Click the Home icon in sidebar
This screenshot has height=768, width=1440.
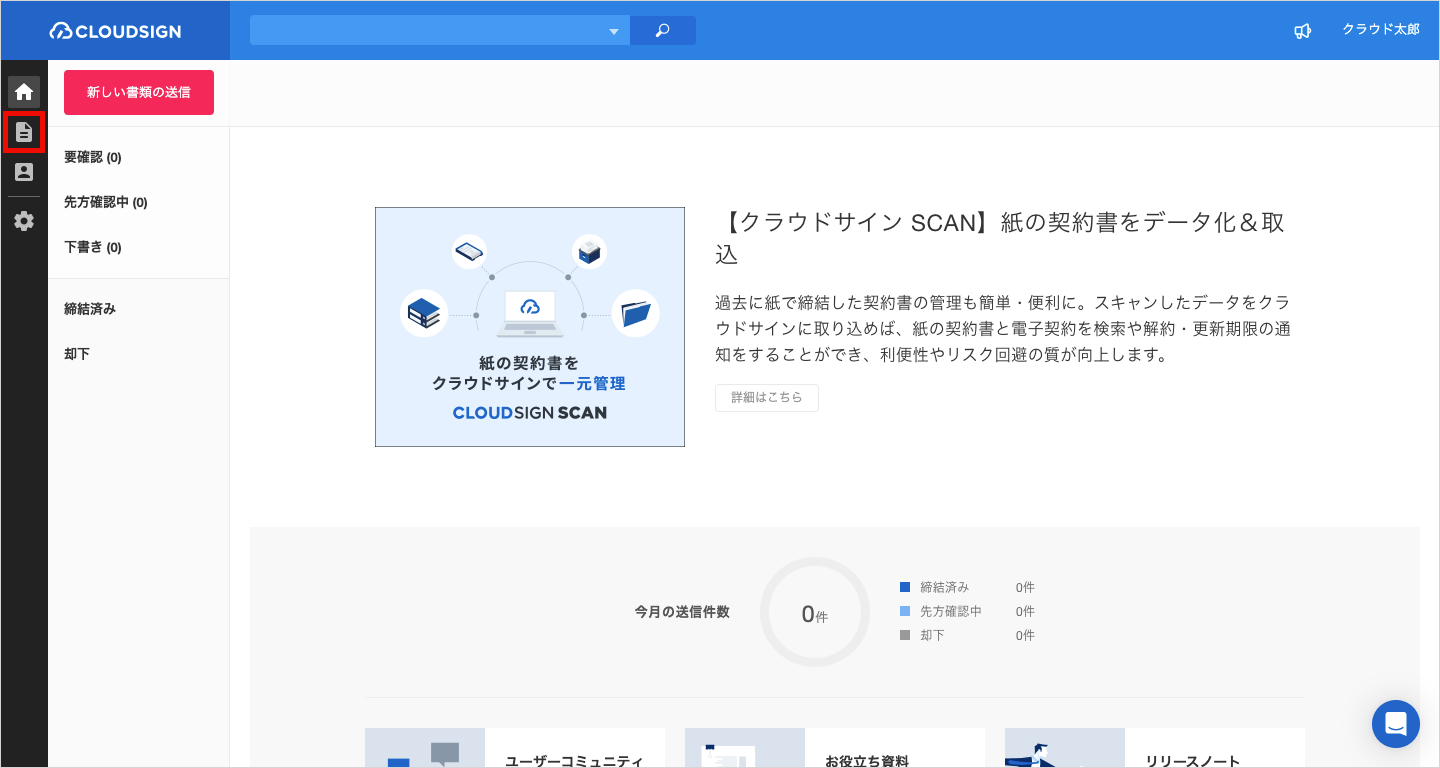tap(24, 92)
